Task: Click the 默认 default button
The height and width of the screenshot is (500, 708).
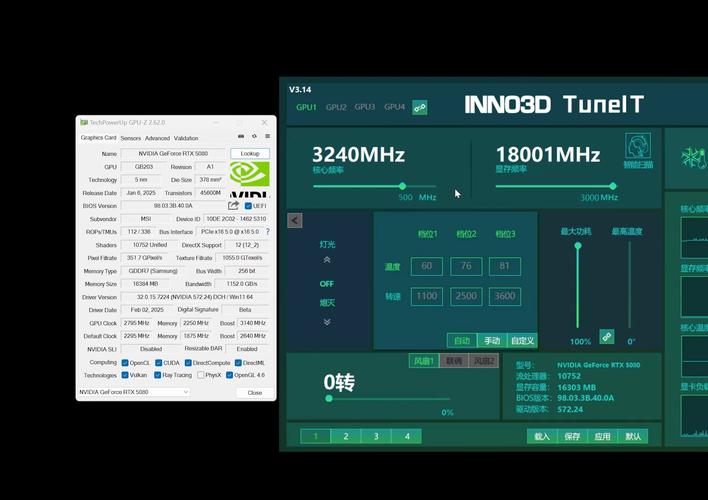Action: (x=633, y=436)
